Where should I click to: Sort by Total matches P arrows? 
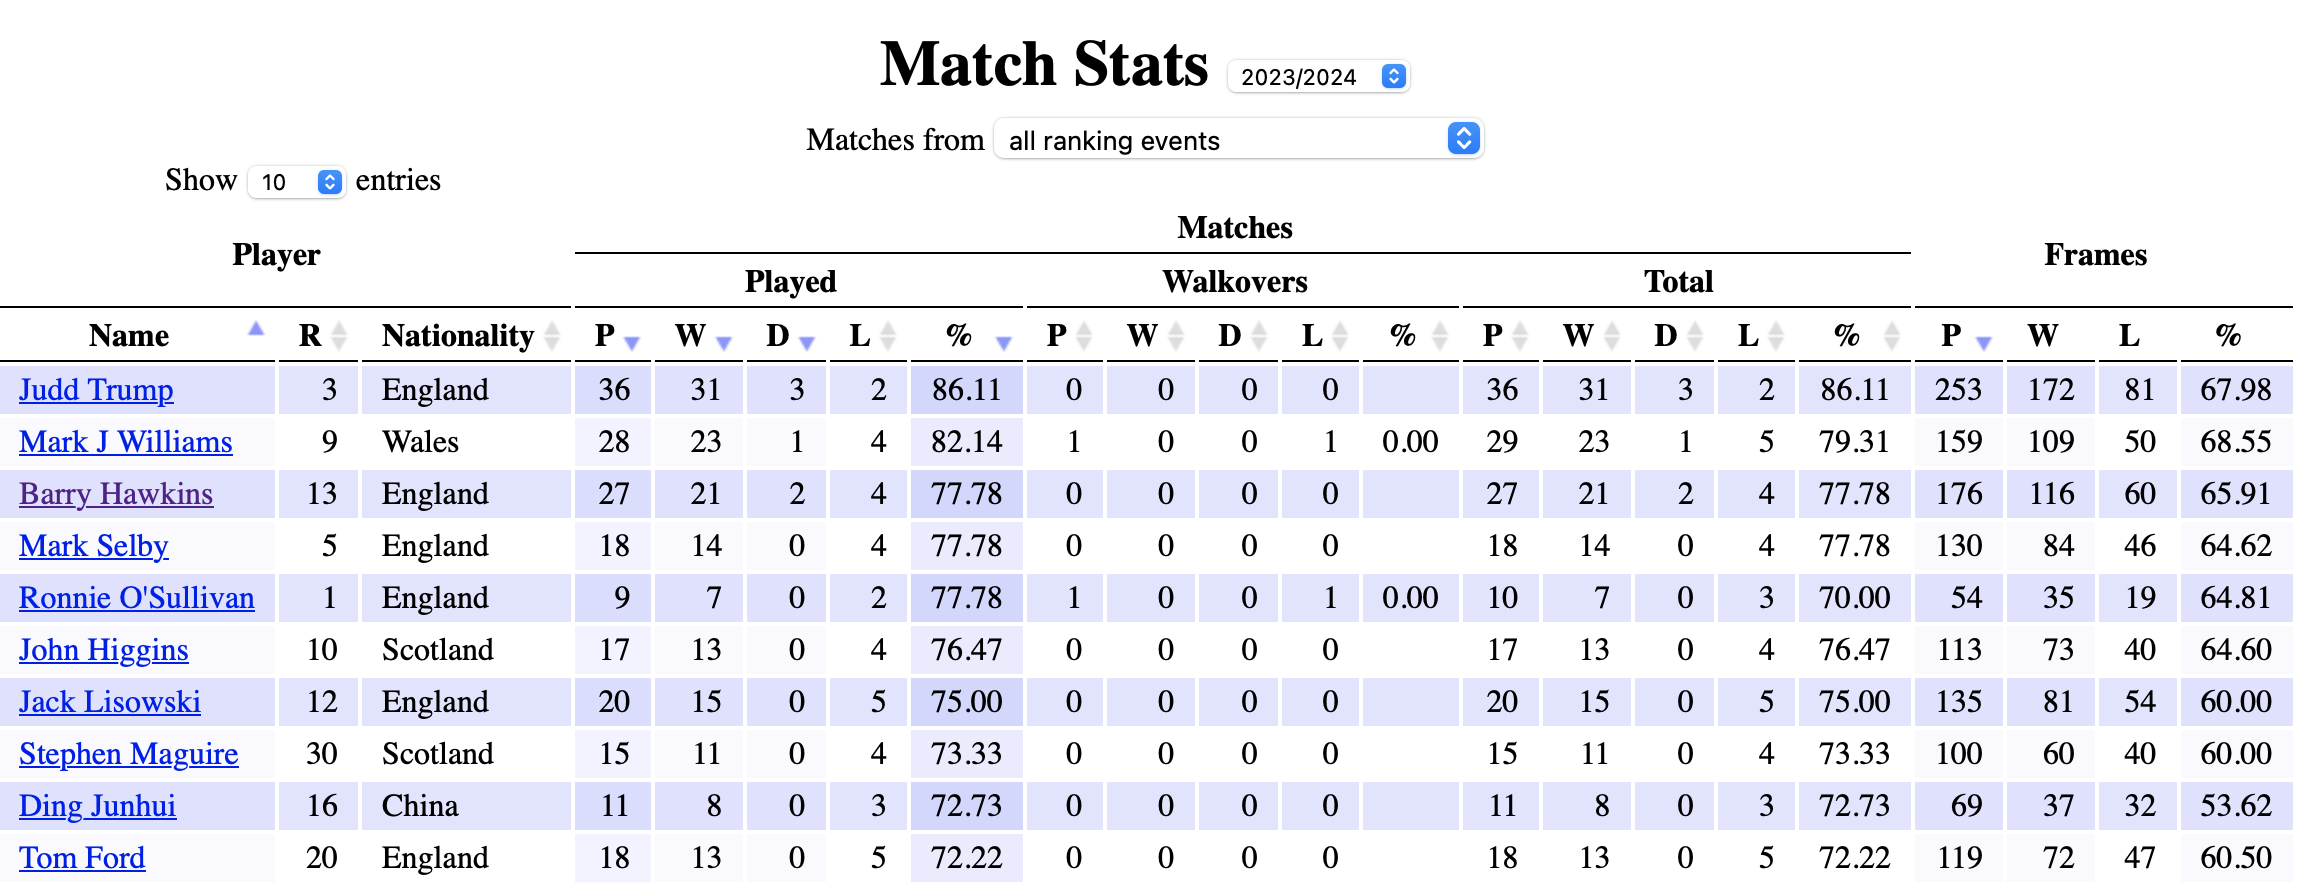point(1520,336)
